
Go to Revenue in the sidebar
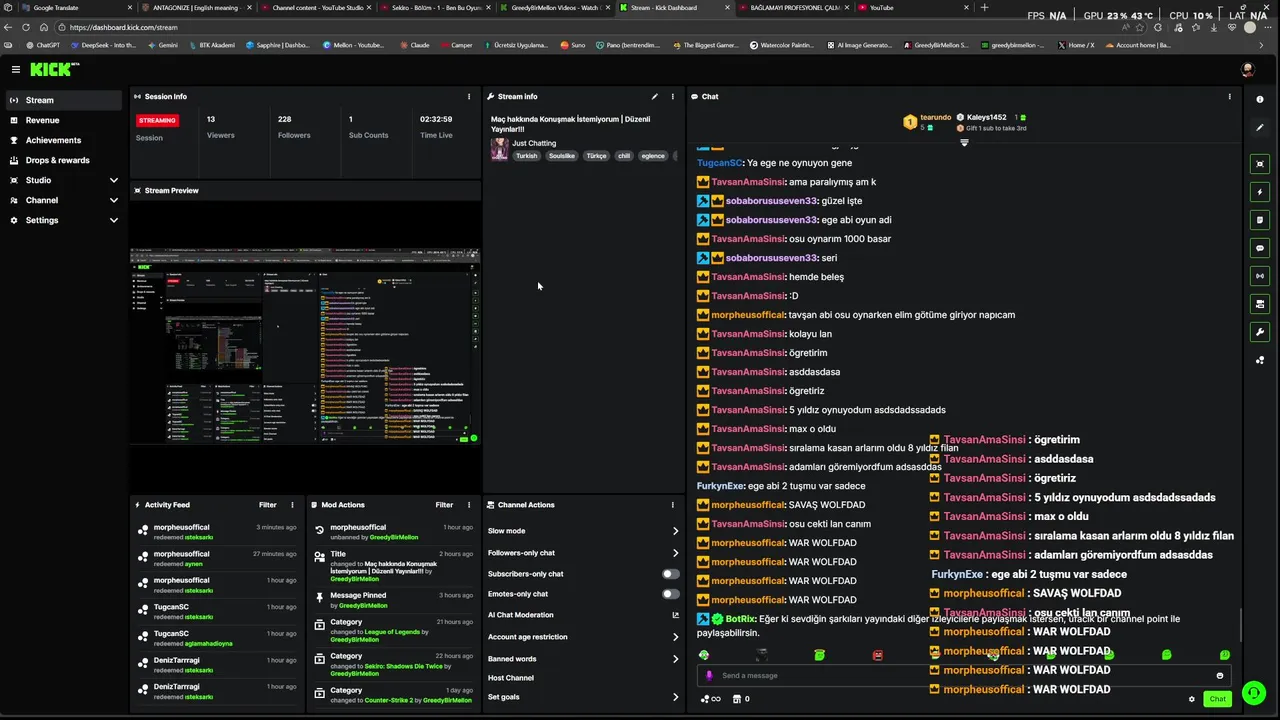point(65,120)
